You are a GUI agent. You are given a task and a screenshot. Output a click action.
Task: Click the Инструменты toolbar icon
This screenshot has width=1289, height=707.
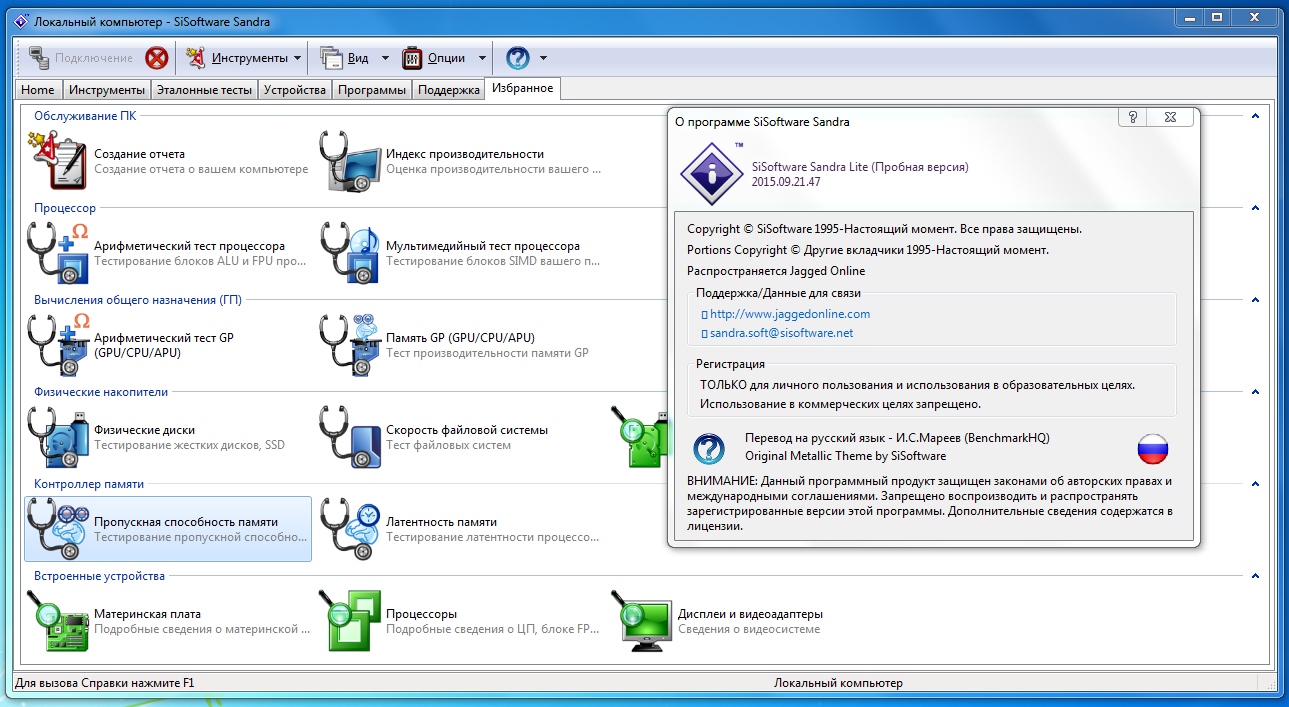(197, 58)
